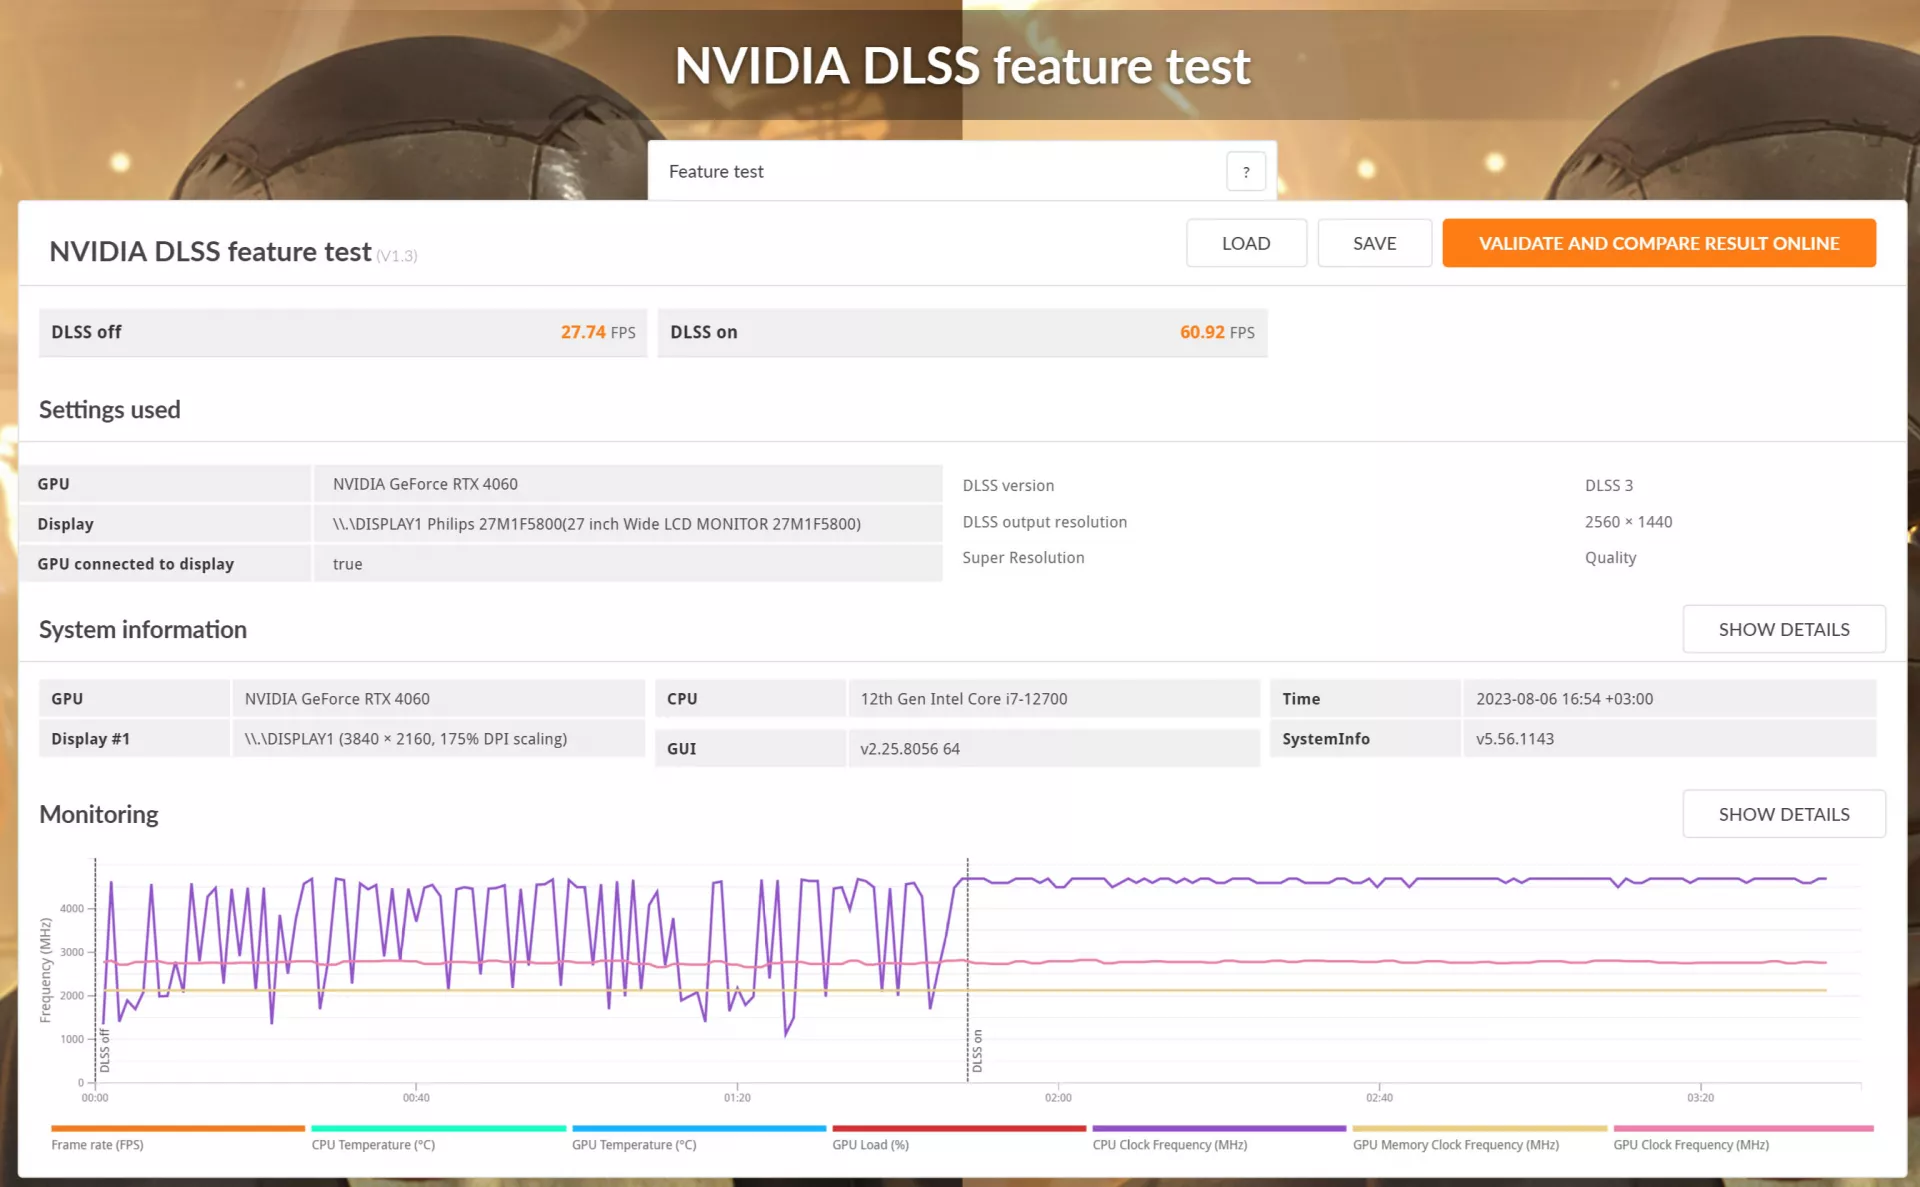Toggle GPU Temperature legend series

(x=634, y=1145)
